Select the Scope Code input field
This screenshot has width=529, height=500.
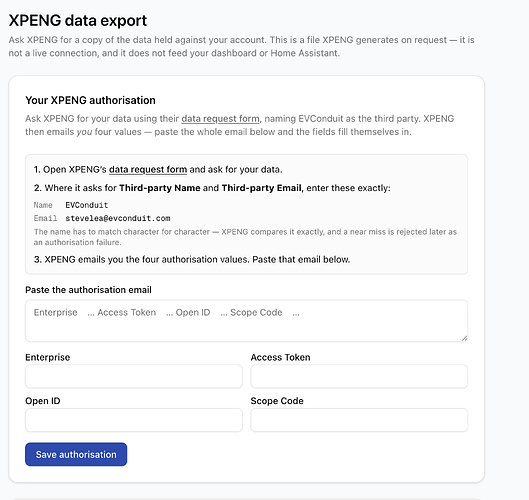(x=359, y=420)
